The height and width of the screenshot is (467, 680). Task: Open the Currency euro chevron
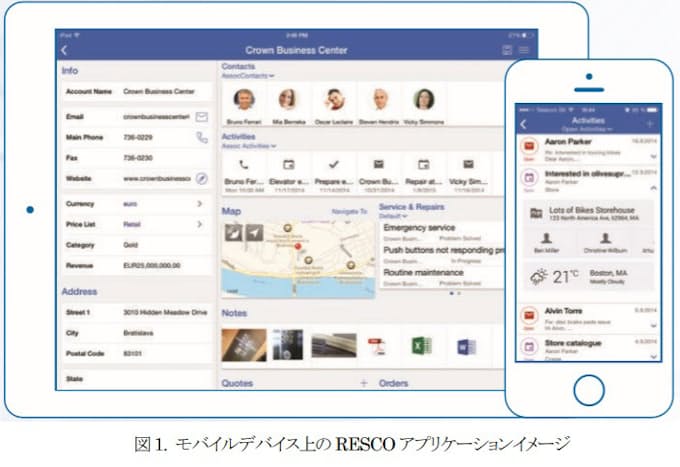200,204
